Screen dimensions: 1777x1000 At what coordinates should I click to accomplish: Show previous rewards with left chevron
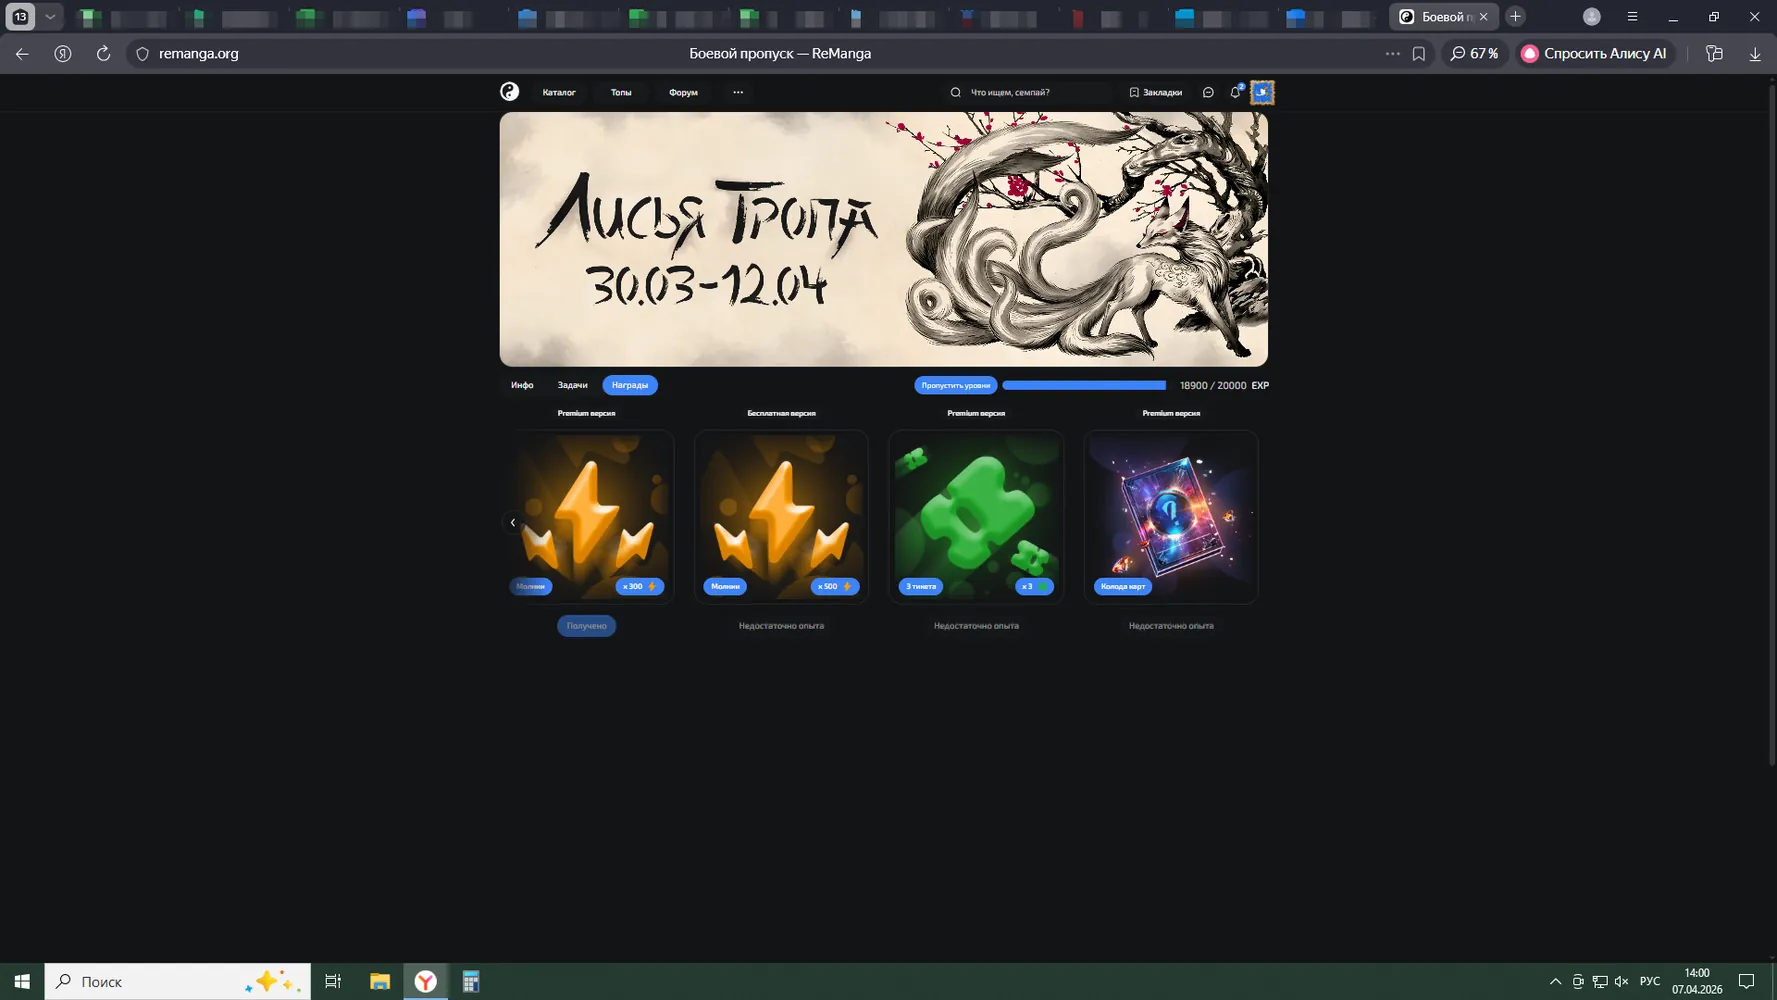click(x=513, y=522)
